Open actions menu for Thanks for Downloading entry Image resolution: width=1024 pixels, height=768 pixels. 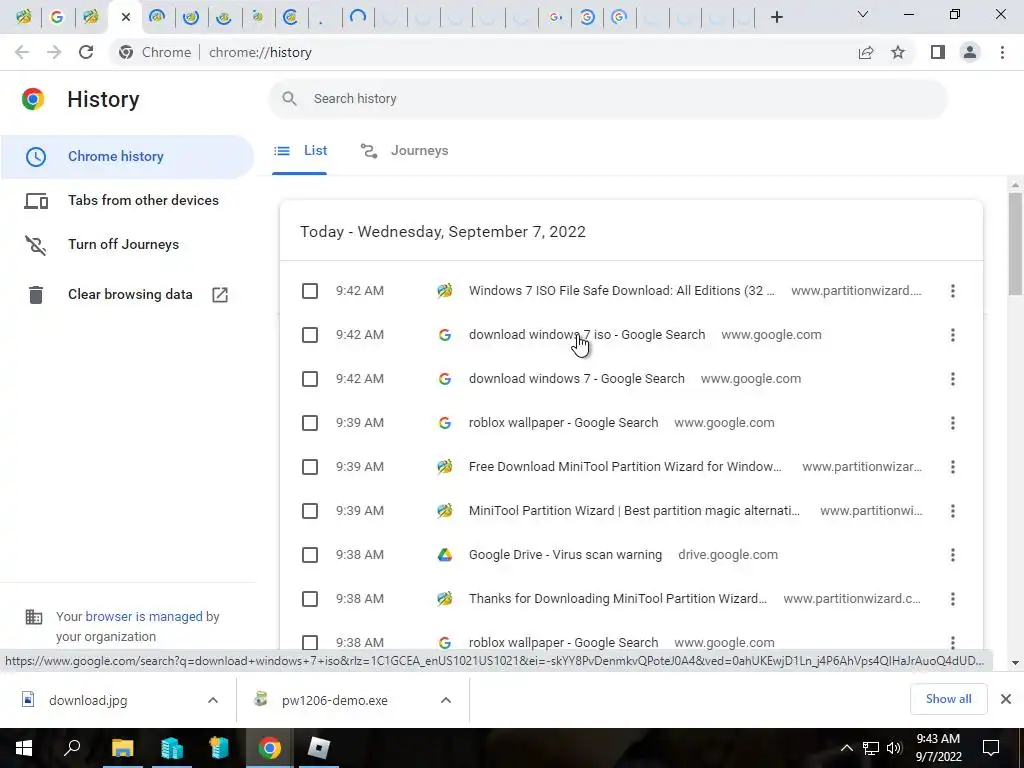tap(953, 599)
